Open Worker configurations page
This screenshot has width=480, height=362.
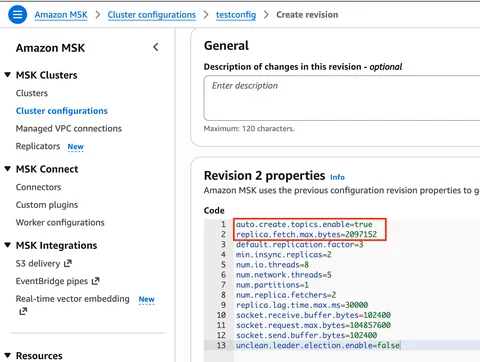tap(60, 222)
